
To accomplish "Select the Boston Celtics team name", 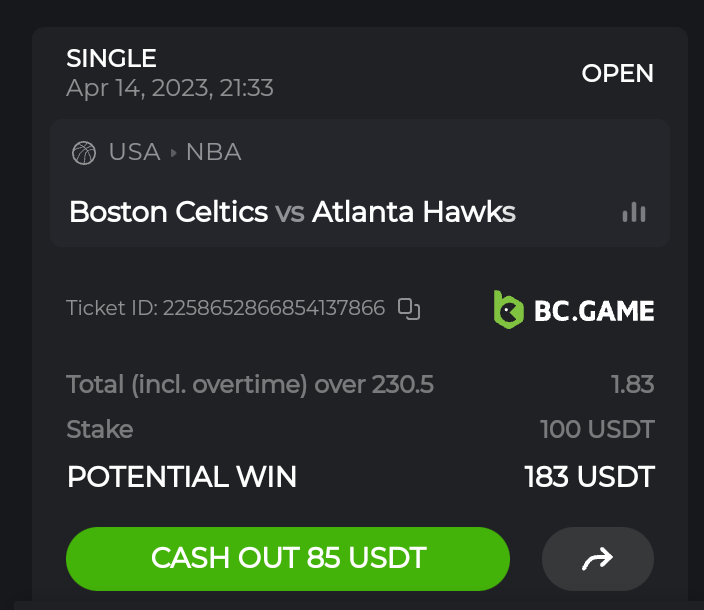I will [x=168, y=212].
